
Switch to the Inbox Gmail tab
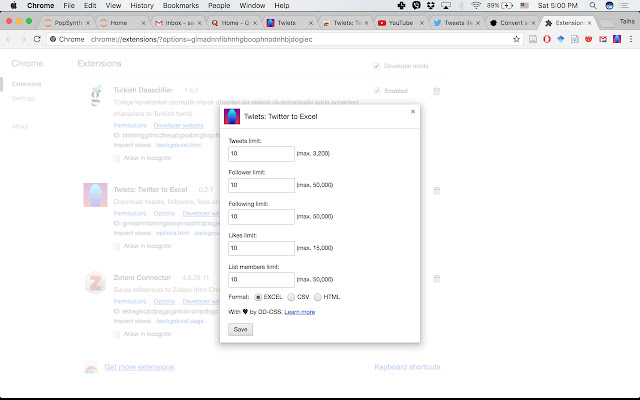pos(179,23)
